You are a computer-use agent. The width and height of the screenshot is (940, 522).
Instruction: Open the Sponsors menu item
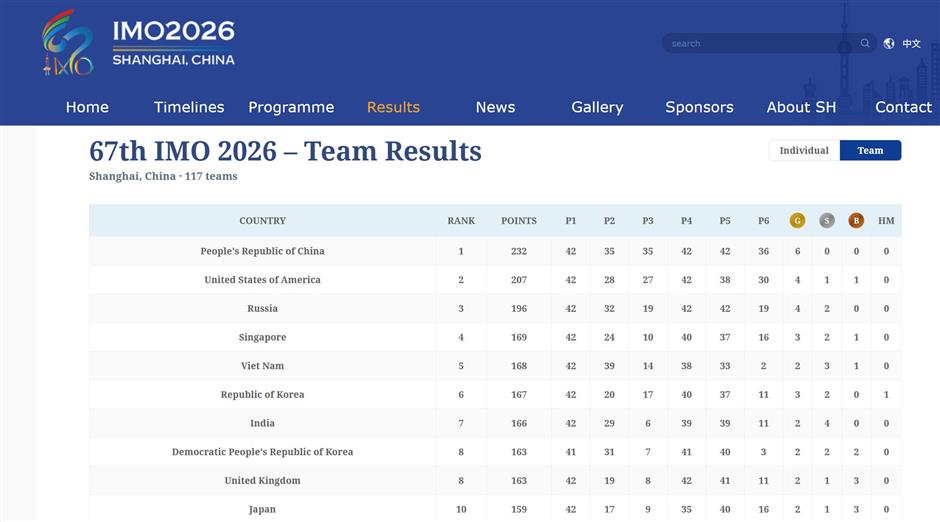click(699, 107)
